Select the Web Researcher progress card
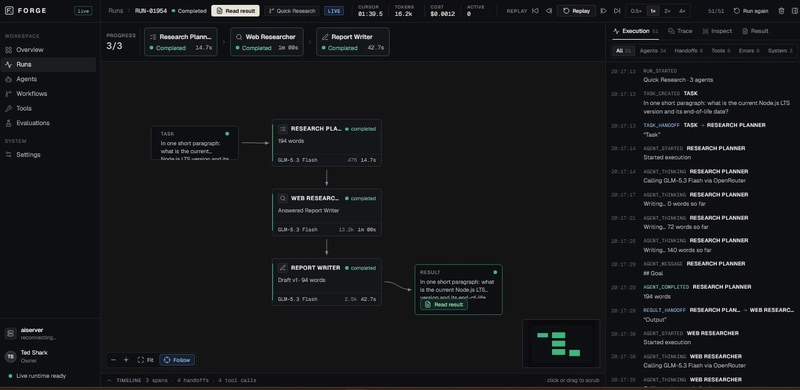 click(x=267, y=42)
